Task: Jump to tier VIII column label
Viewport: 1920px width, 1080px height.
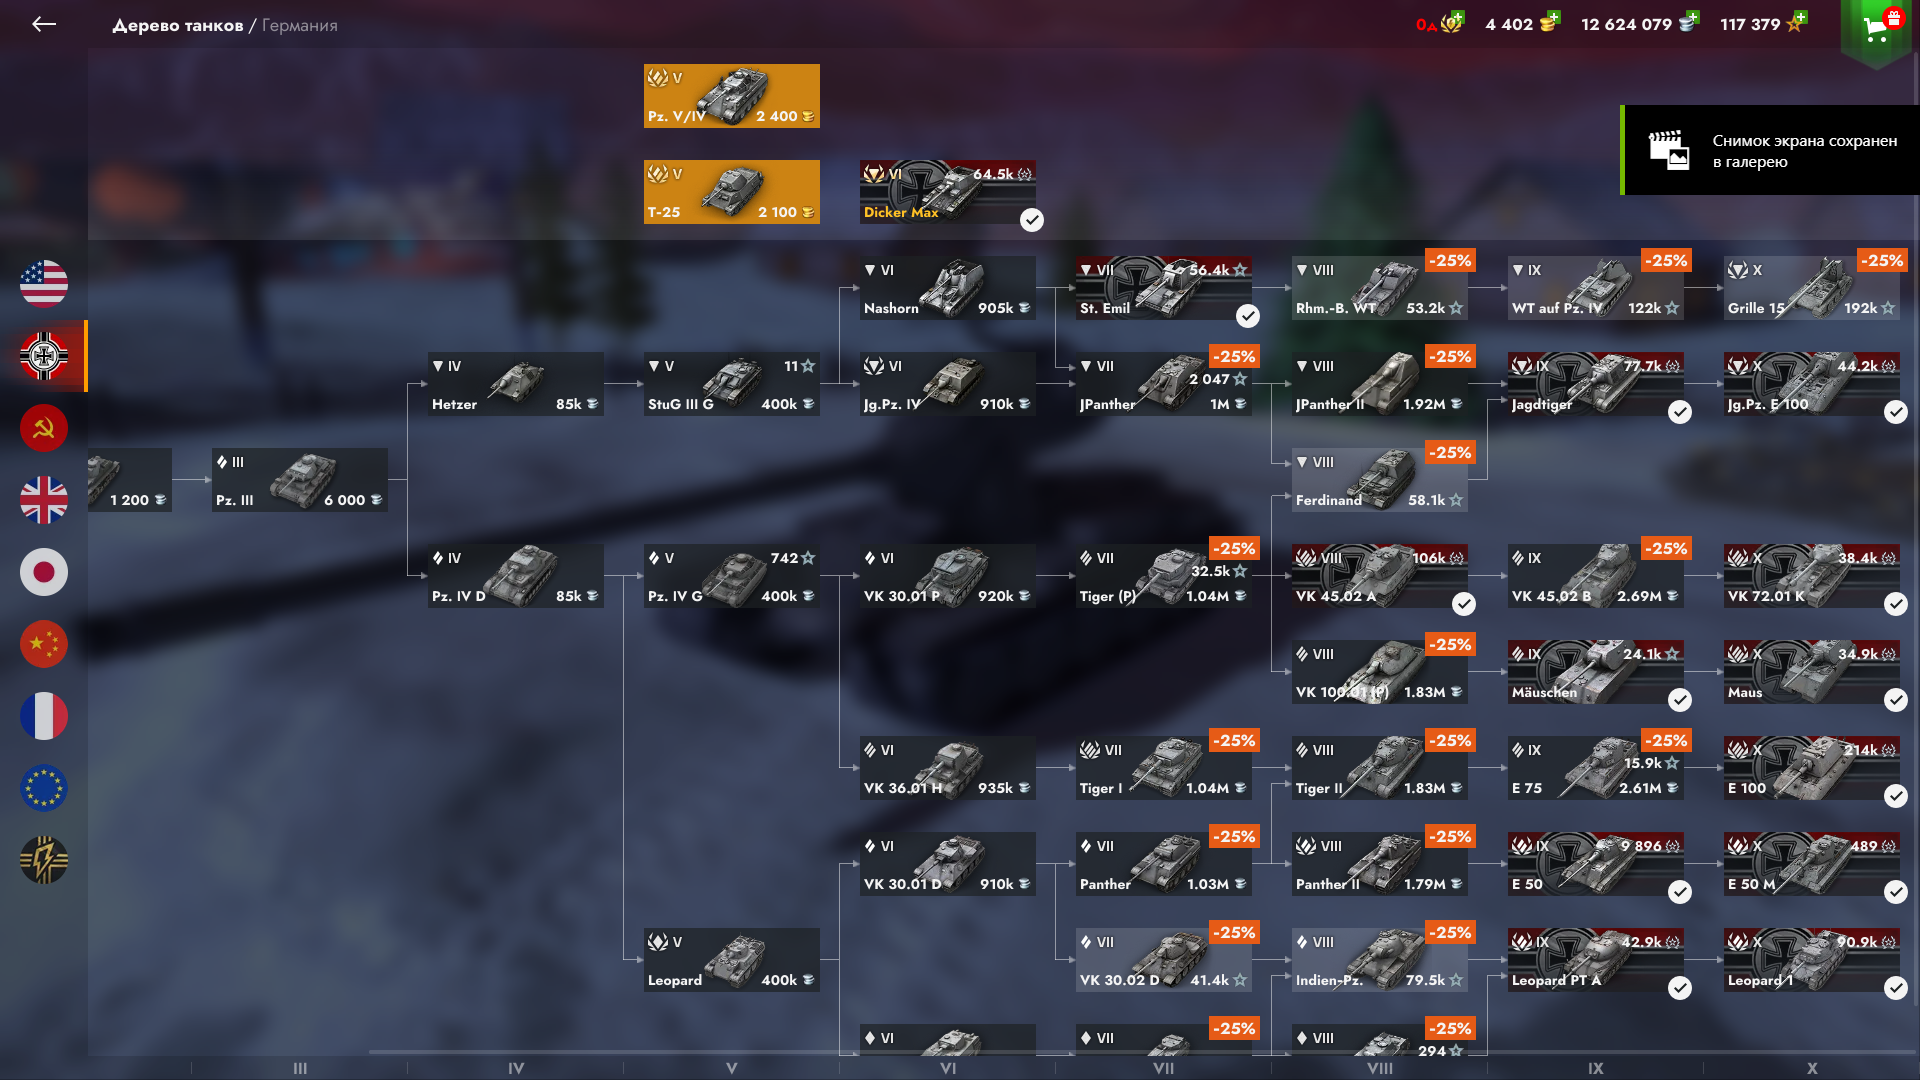Action: click(x=1380, y=1068)
